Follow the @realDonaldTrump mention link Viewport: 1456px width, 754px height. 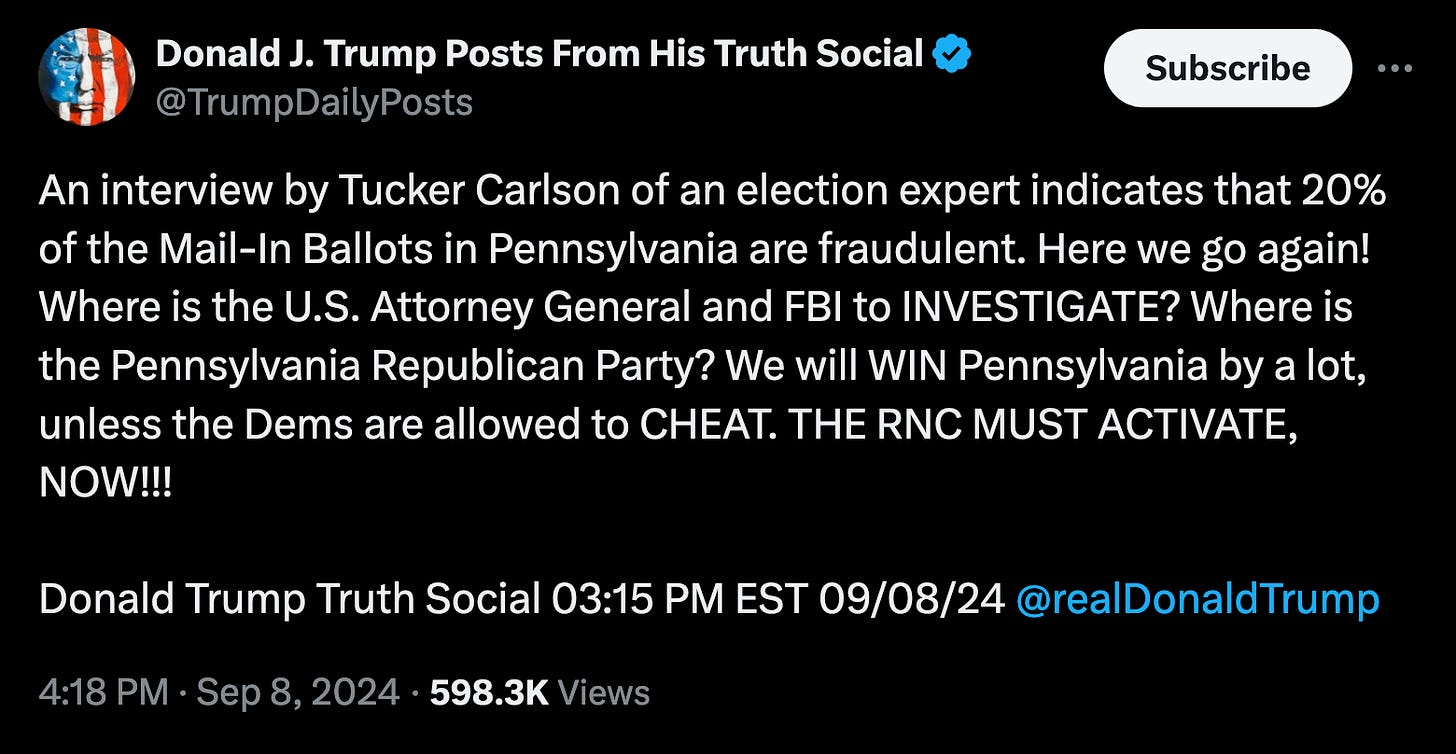1197,599
